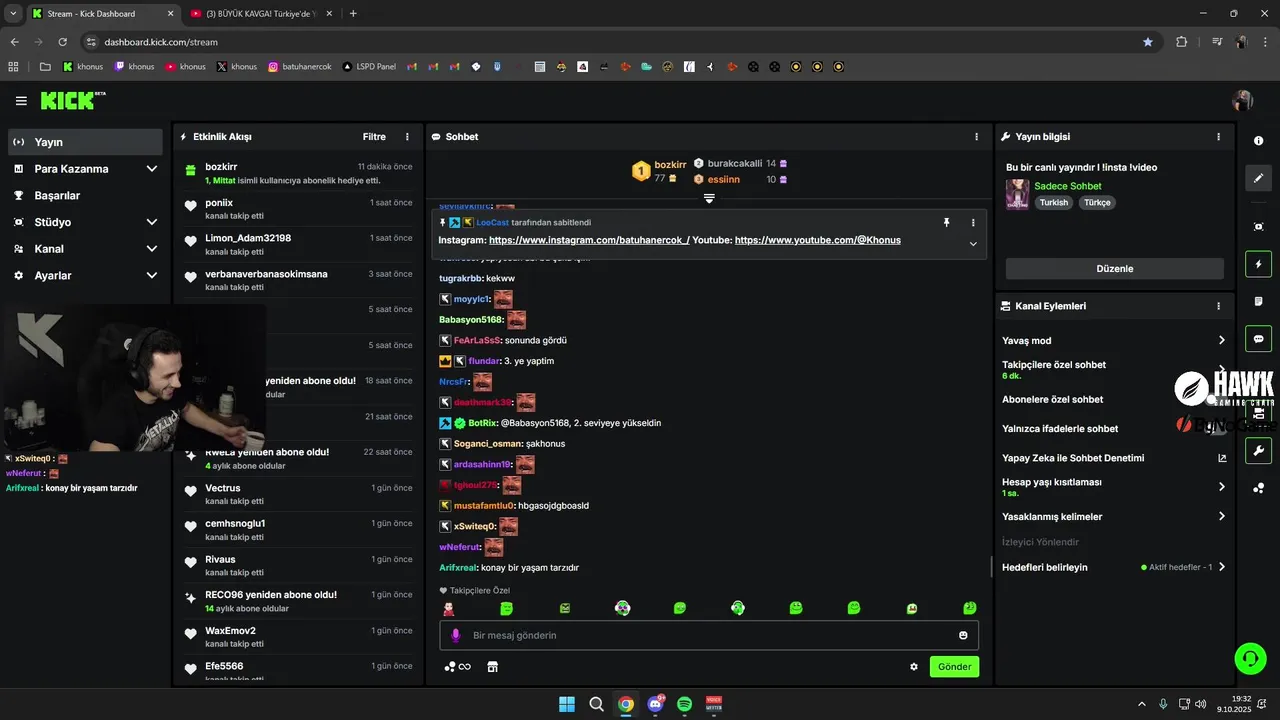Bookmark this page with the star icon

click(1148, 42)
